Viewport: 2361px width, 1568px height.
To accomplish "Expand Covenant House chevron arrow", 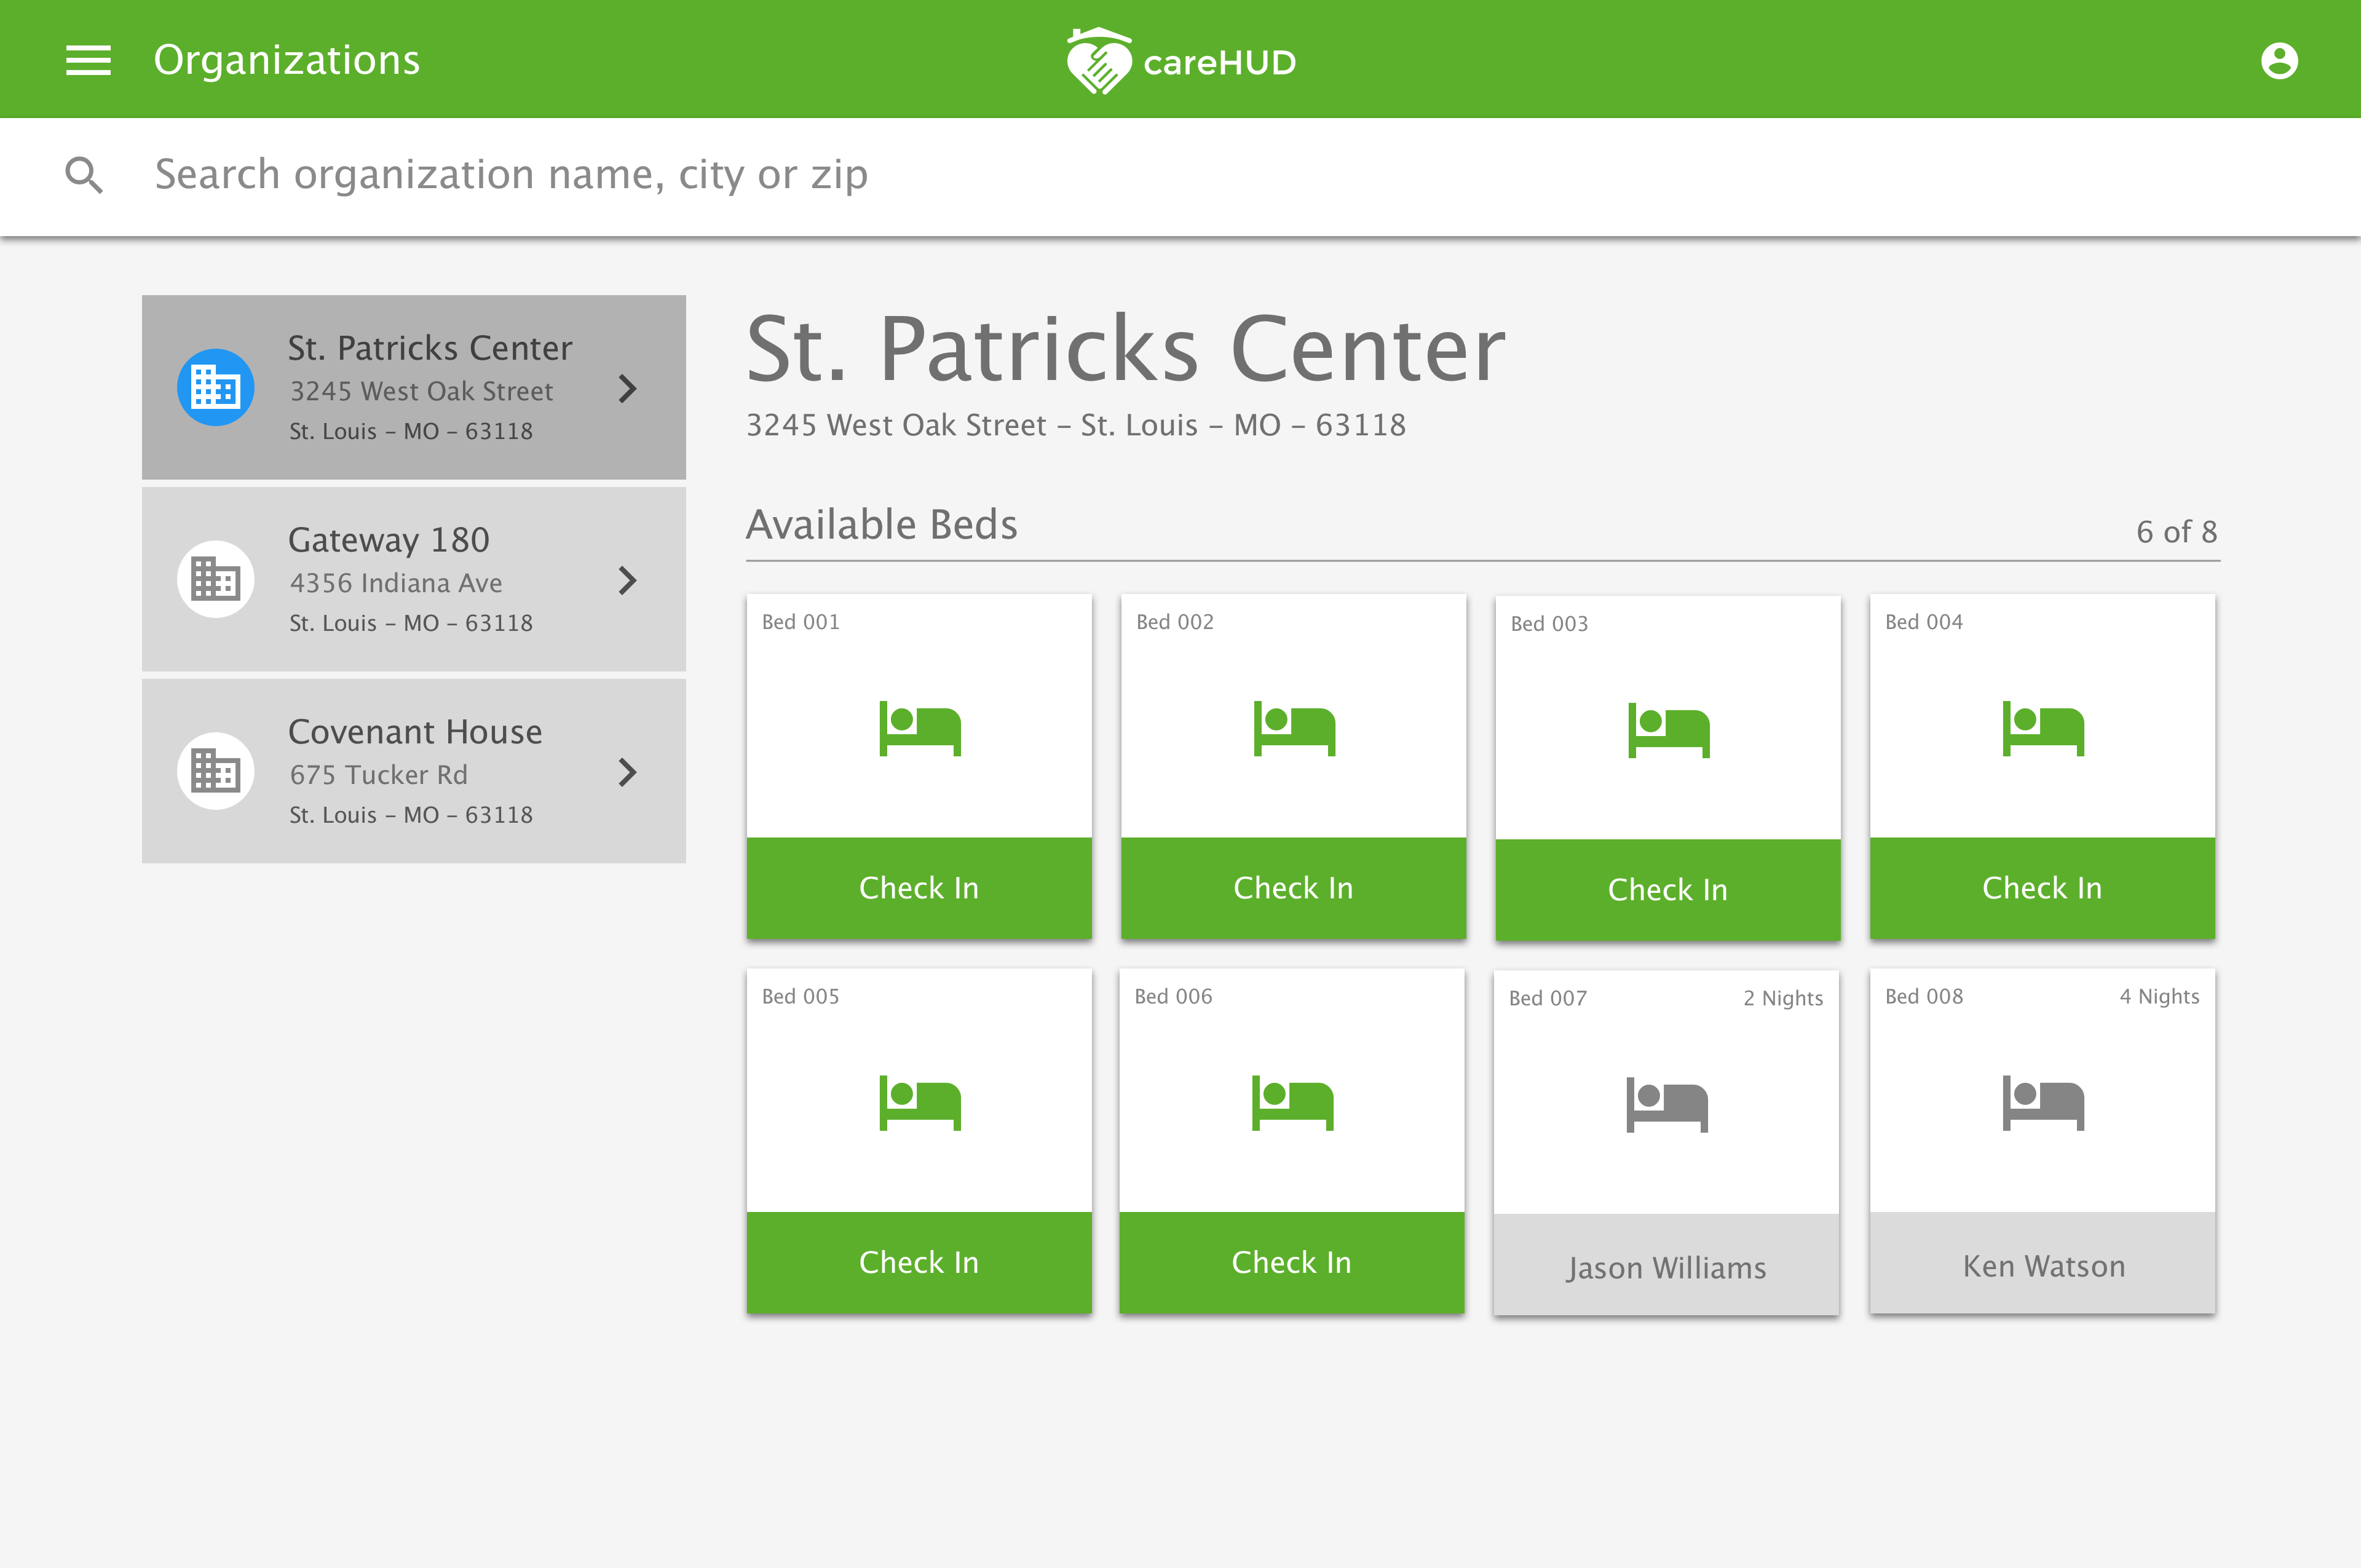I will (x=627, y=772).
